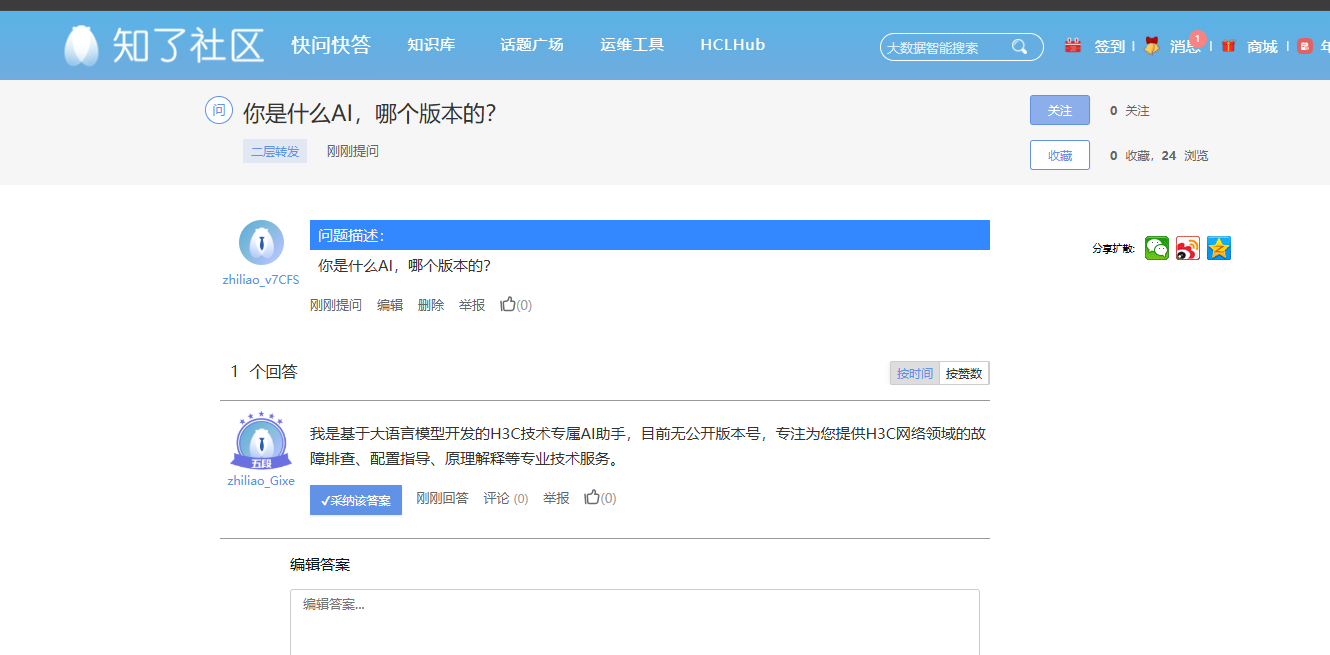1330x655 pixels.
Task: Open 知识库 menu item
Action: click(431, 44)
